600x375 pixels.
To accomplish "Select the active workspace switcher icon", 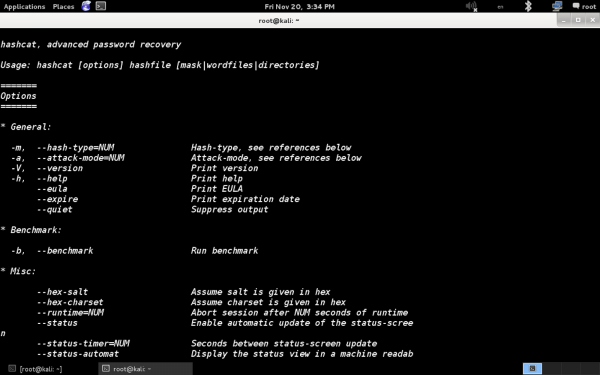I will tap(532, 368).
